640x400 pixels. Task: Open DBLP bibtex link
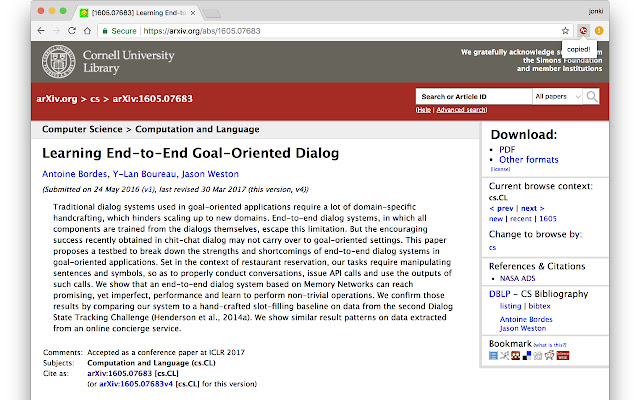[539, 306]
